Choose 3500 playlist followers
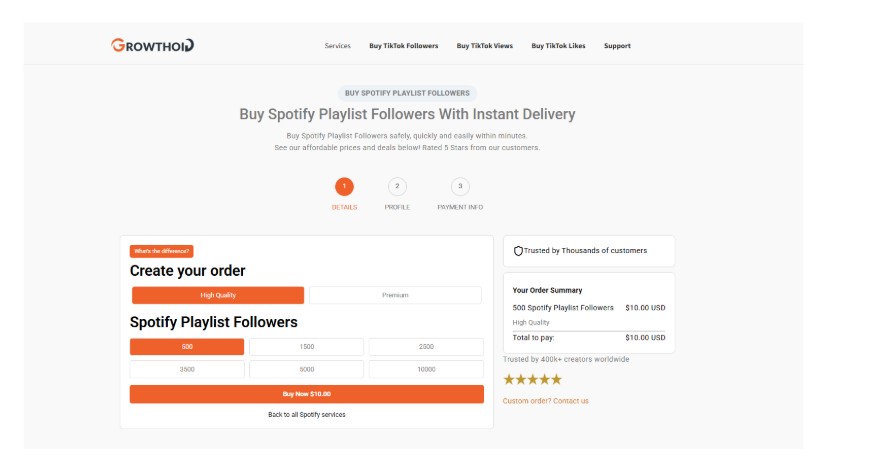 [187, 369]
